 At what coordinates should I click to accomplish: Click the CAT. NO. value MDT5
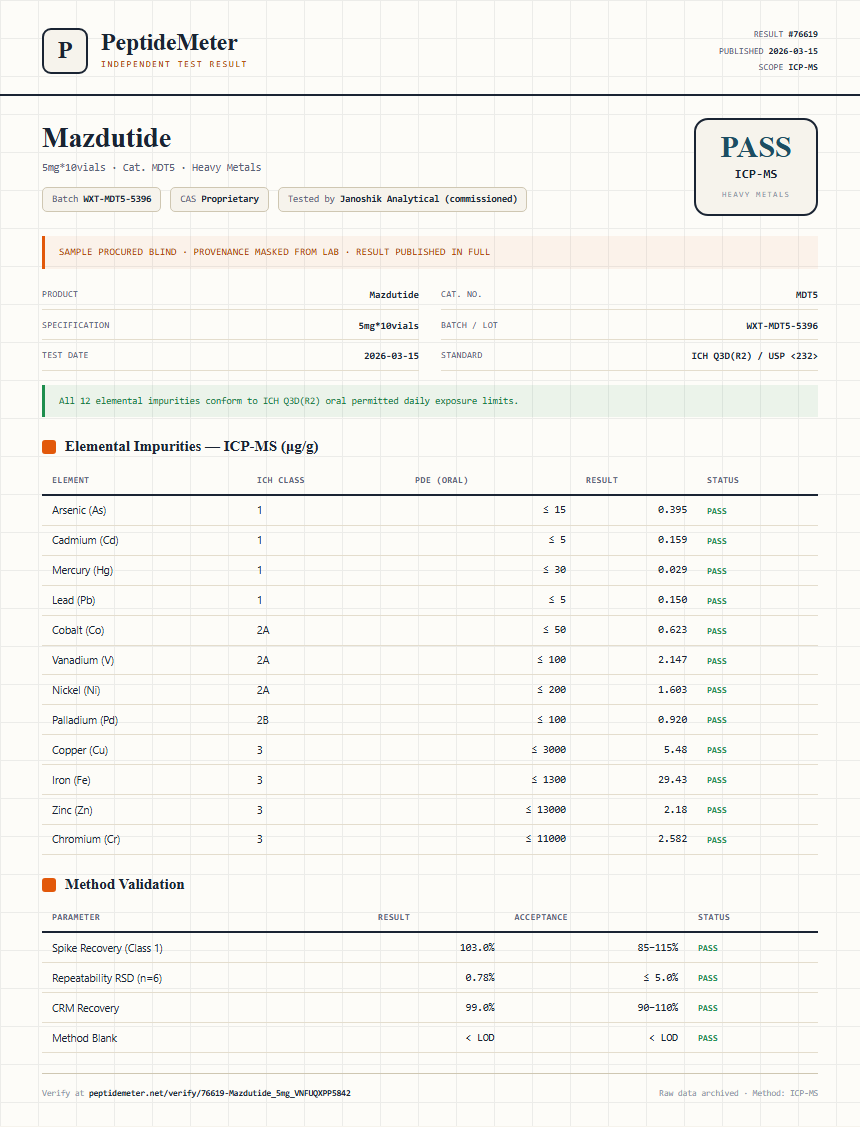coord(807,295)
